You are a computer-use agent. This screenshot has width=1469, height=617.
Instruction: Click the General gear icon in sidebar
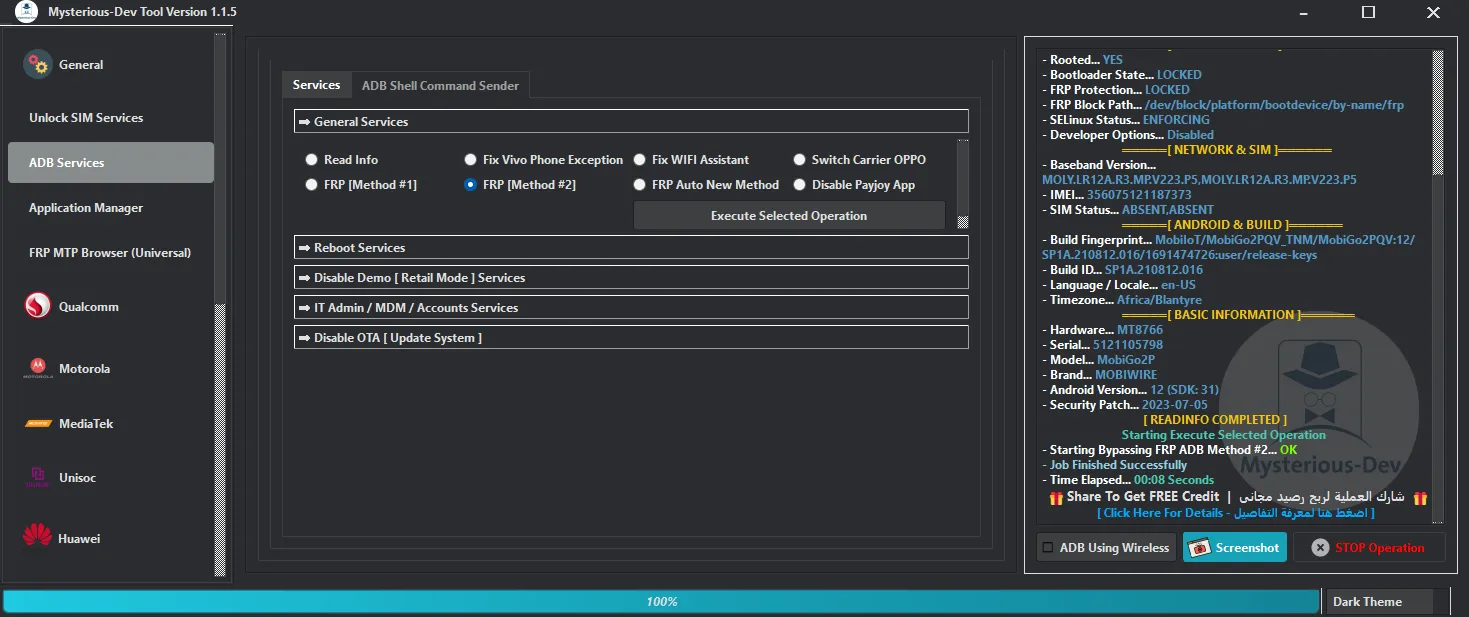click(38, 65)
